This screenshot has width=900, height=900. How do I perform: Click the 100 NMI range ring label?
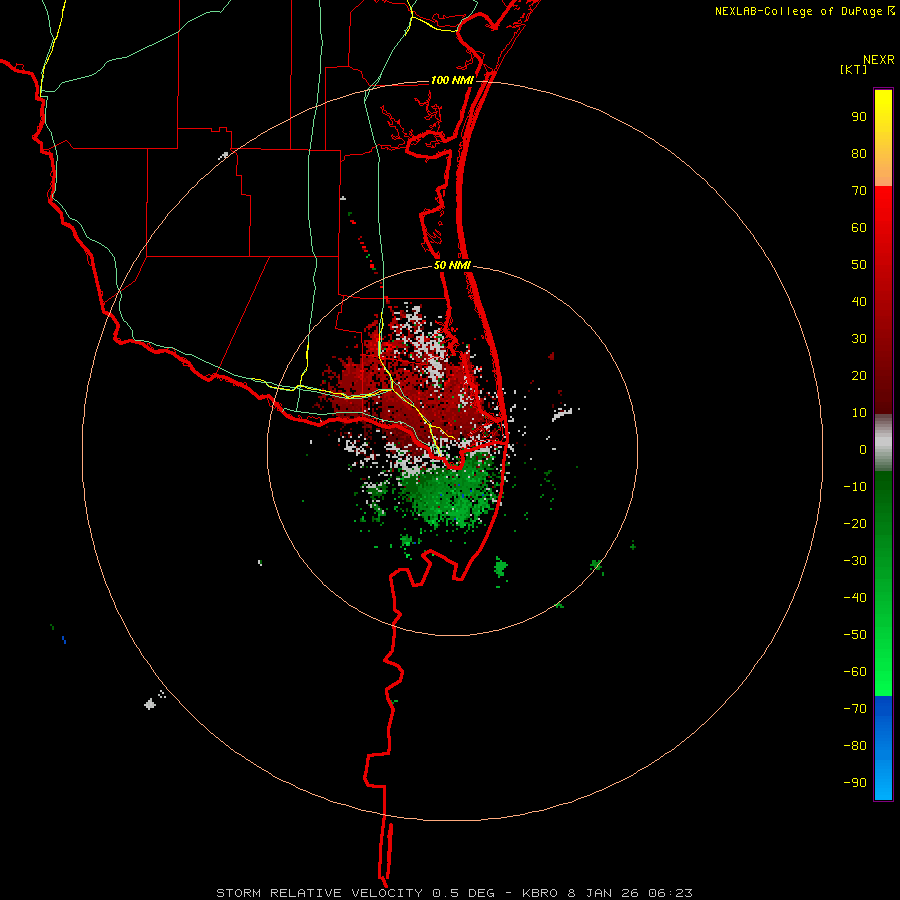(x=452, y=80)
